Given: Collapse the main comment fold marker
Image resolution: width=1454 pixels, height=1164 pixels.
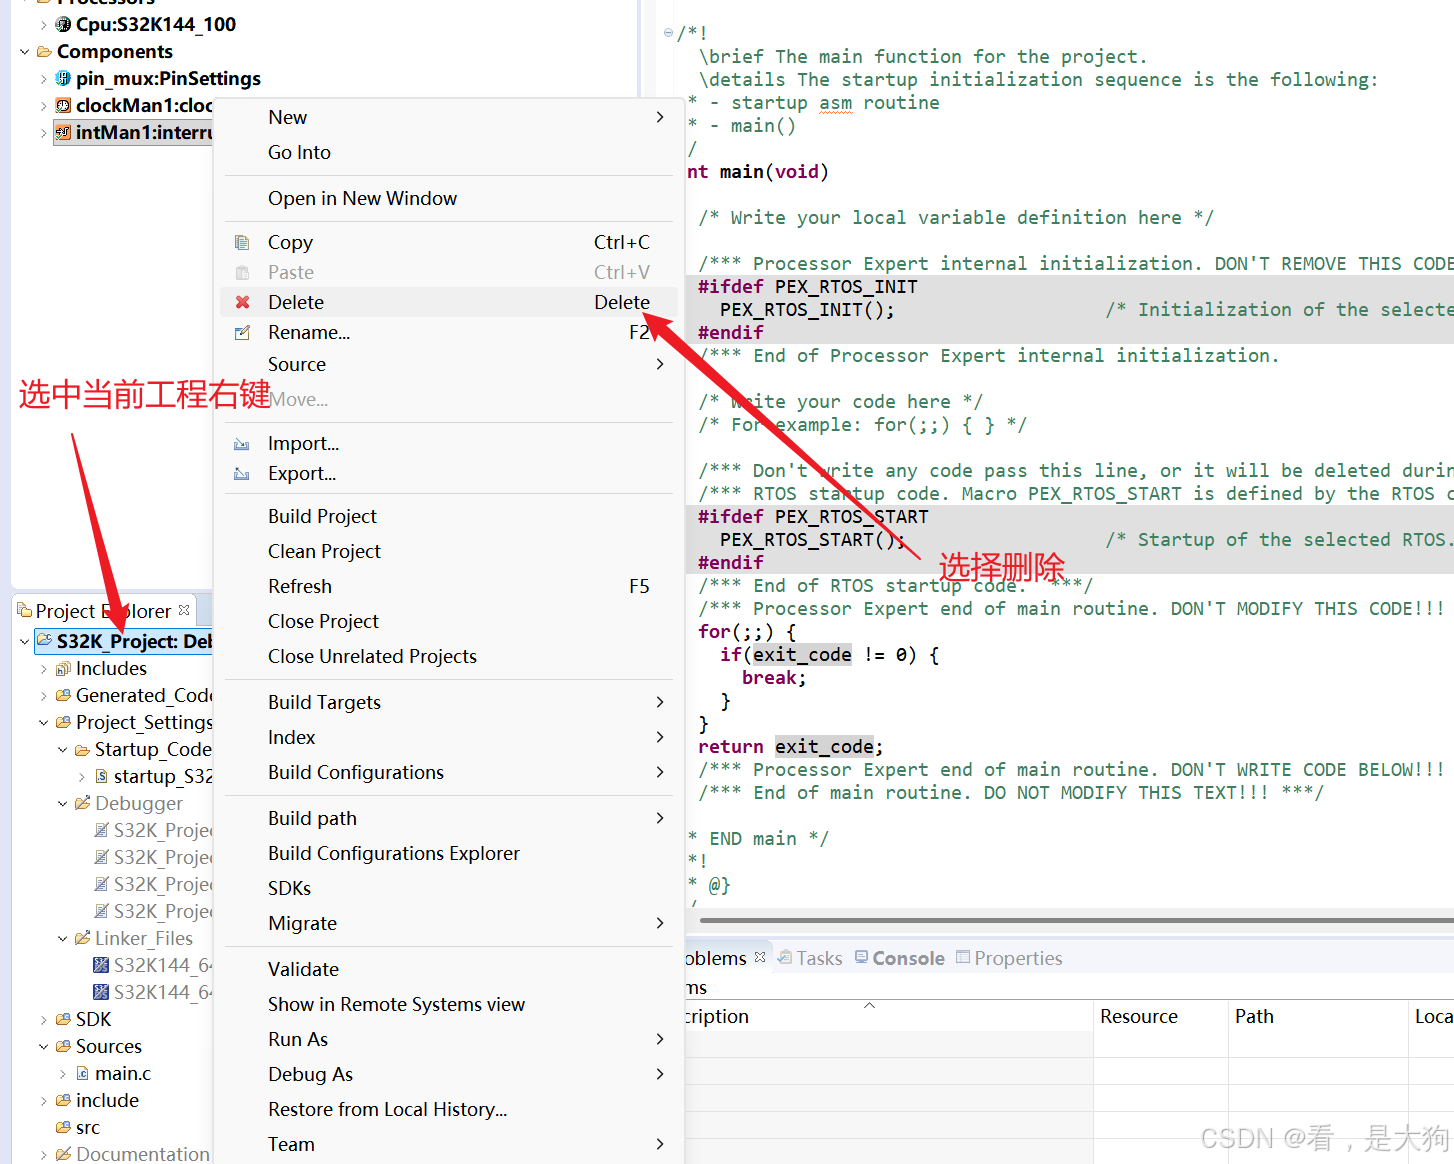Looking at the screenshot, I should click(668, 33).
